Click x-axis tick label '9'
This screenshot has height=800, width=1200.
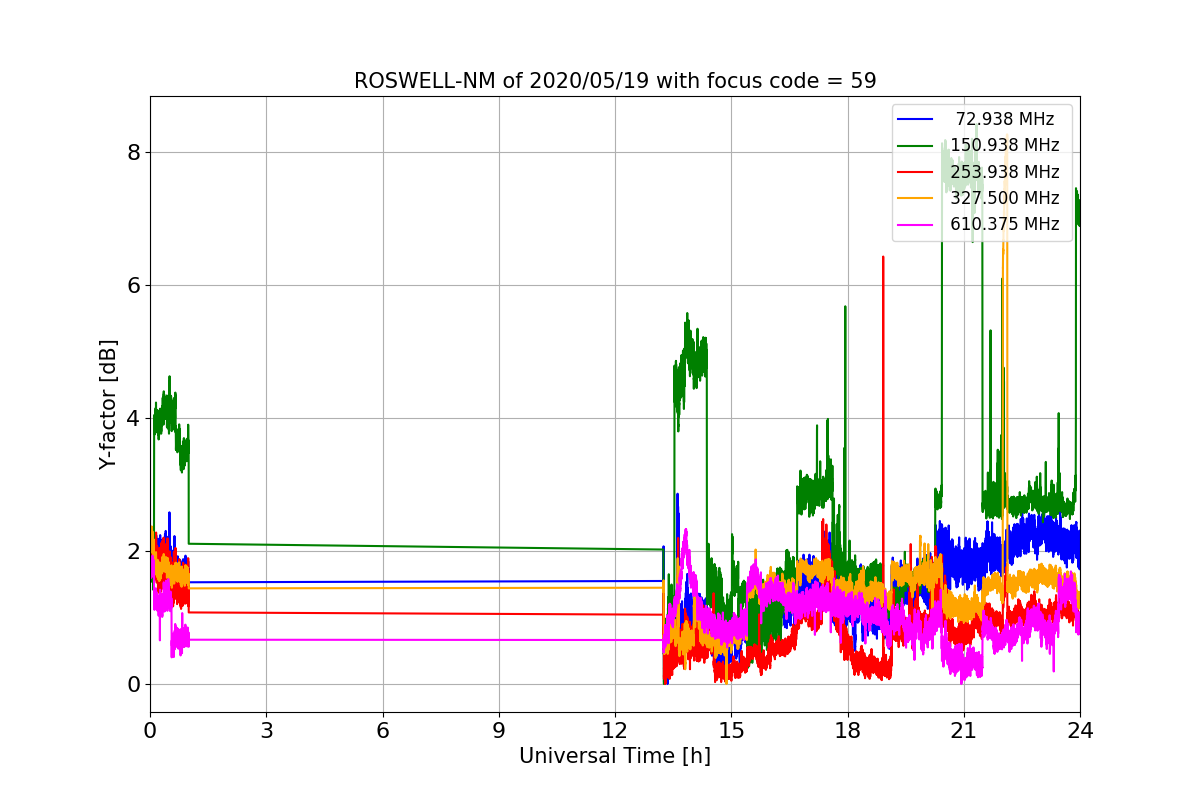point(498,730)
